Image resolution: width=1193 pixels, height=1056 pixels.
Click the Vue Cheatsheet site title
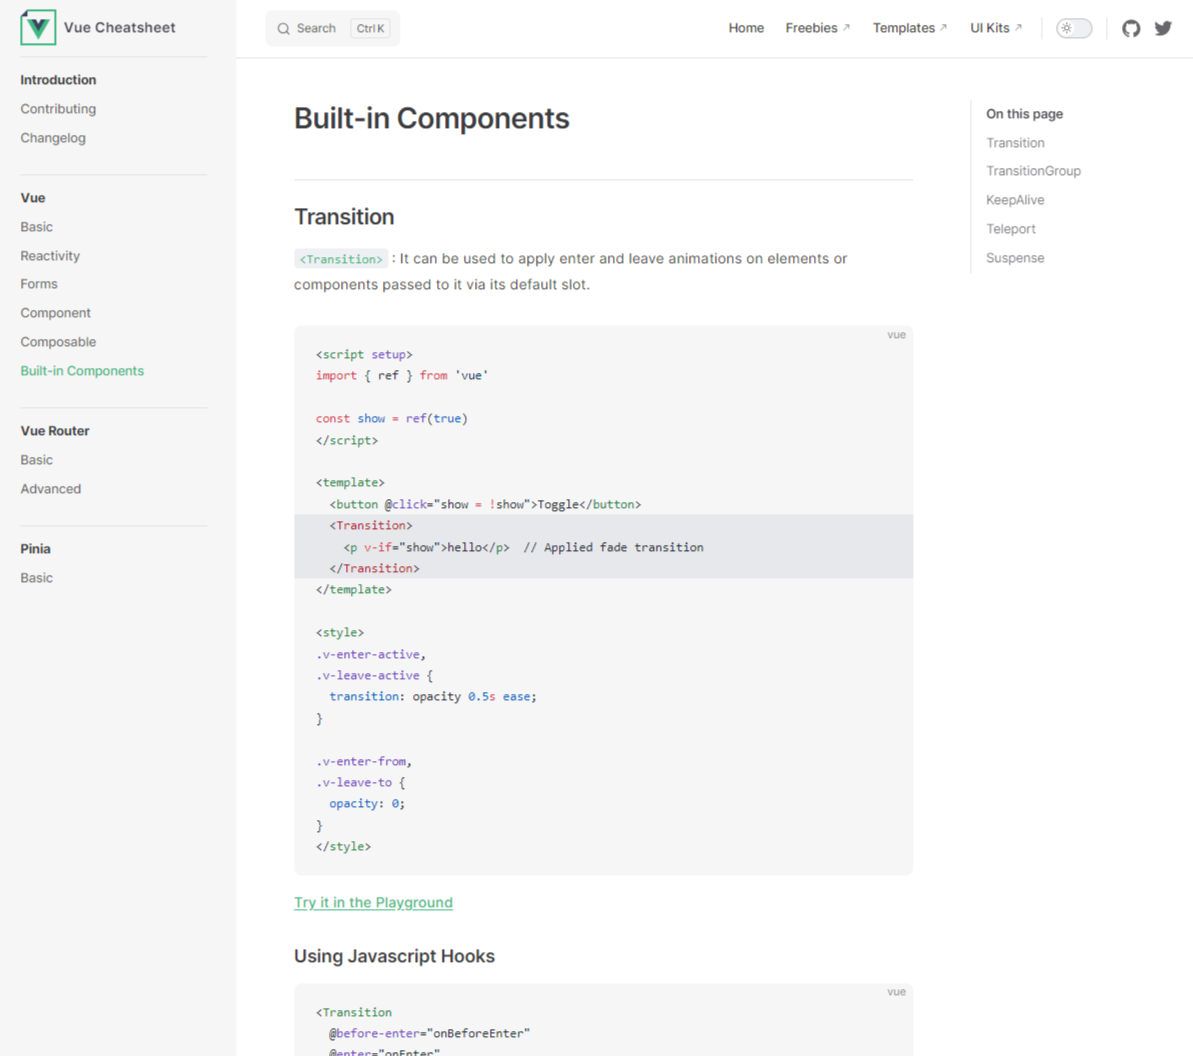pyautogui.click(x=119, y=27)
